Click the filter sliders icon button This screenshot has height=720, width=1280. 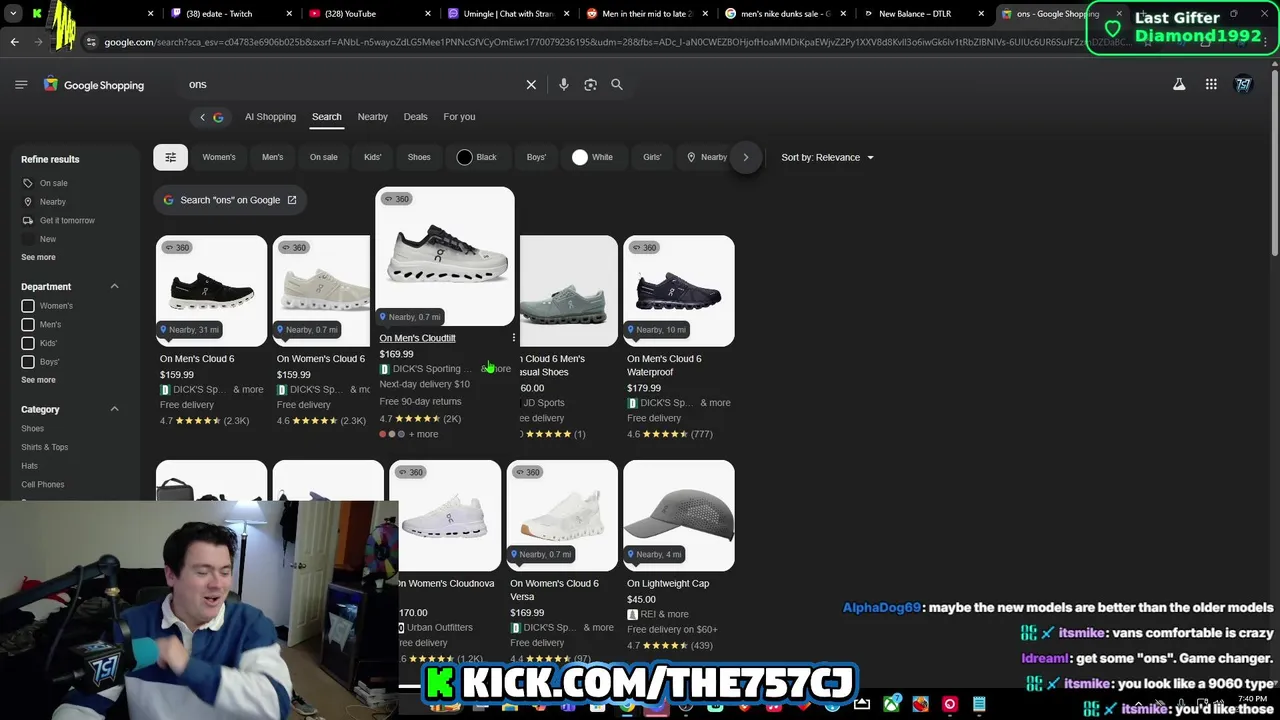point(170,157)
